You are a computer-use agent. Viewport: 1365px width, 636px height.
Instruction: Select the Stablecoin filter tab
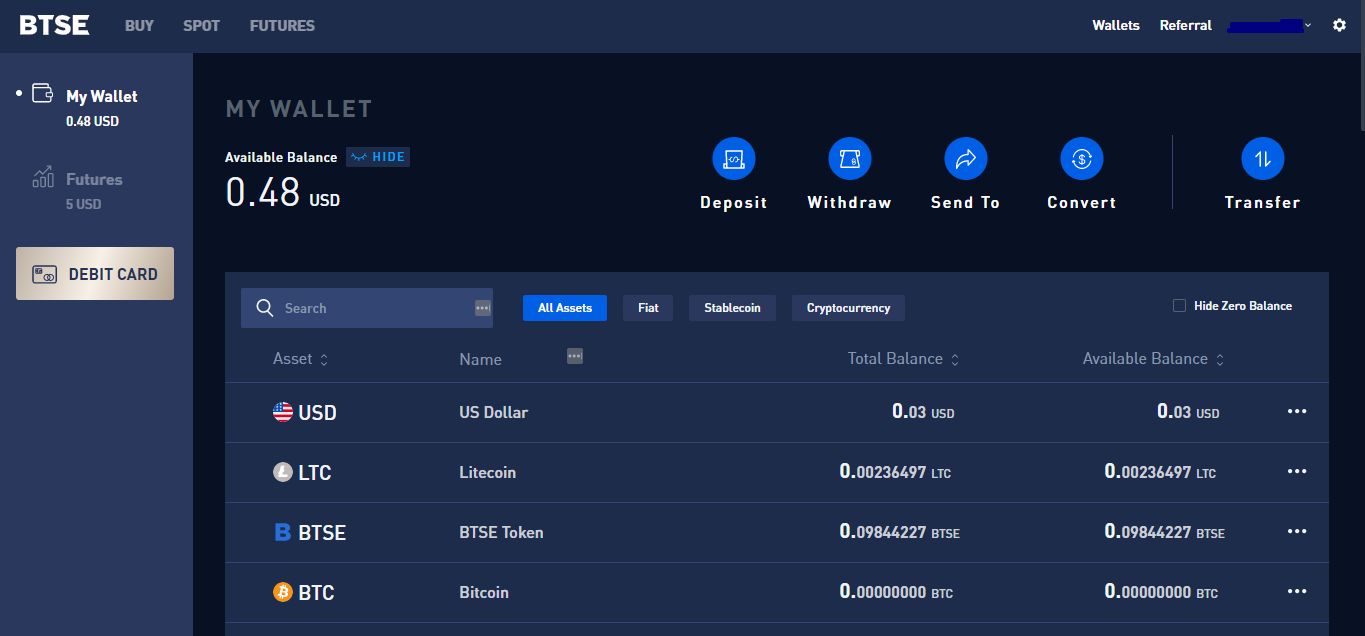[x=732, y=308]
